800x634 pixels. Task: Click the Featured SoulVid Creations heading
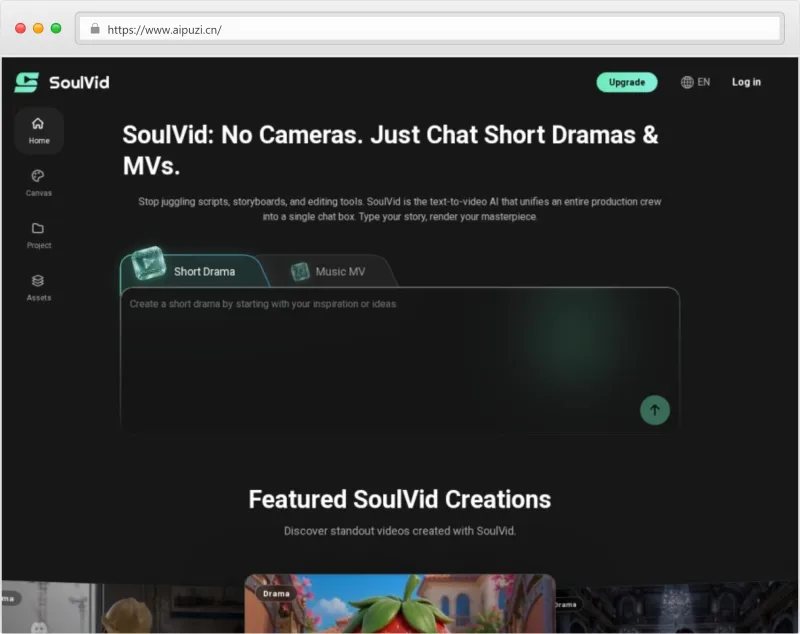click(399, 499)
